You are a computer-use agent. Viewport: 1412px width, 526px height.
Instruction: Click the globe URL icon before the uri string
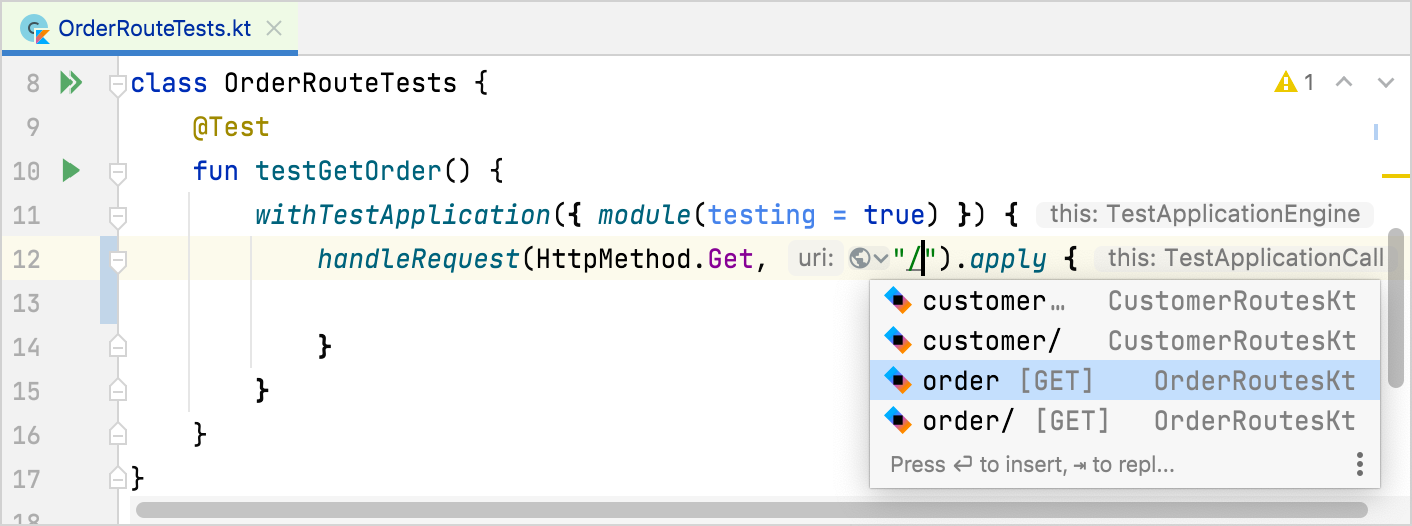coord(859,259)
